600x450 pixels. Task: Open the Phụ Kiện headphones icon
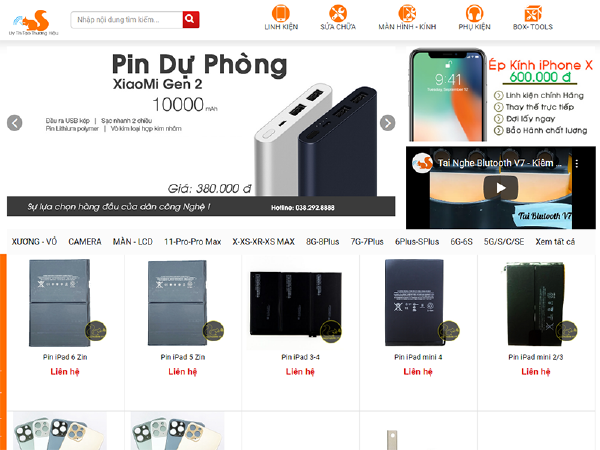474,13
